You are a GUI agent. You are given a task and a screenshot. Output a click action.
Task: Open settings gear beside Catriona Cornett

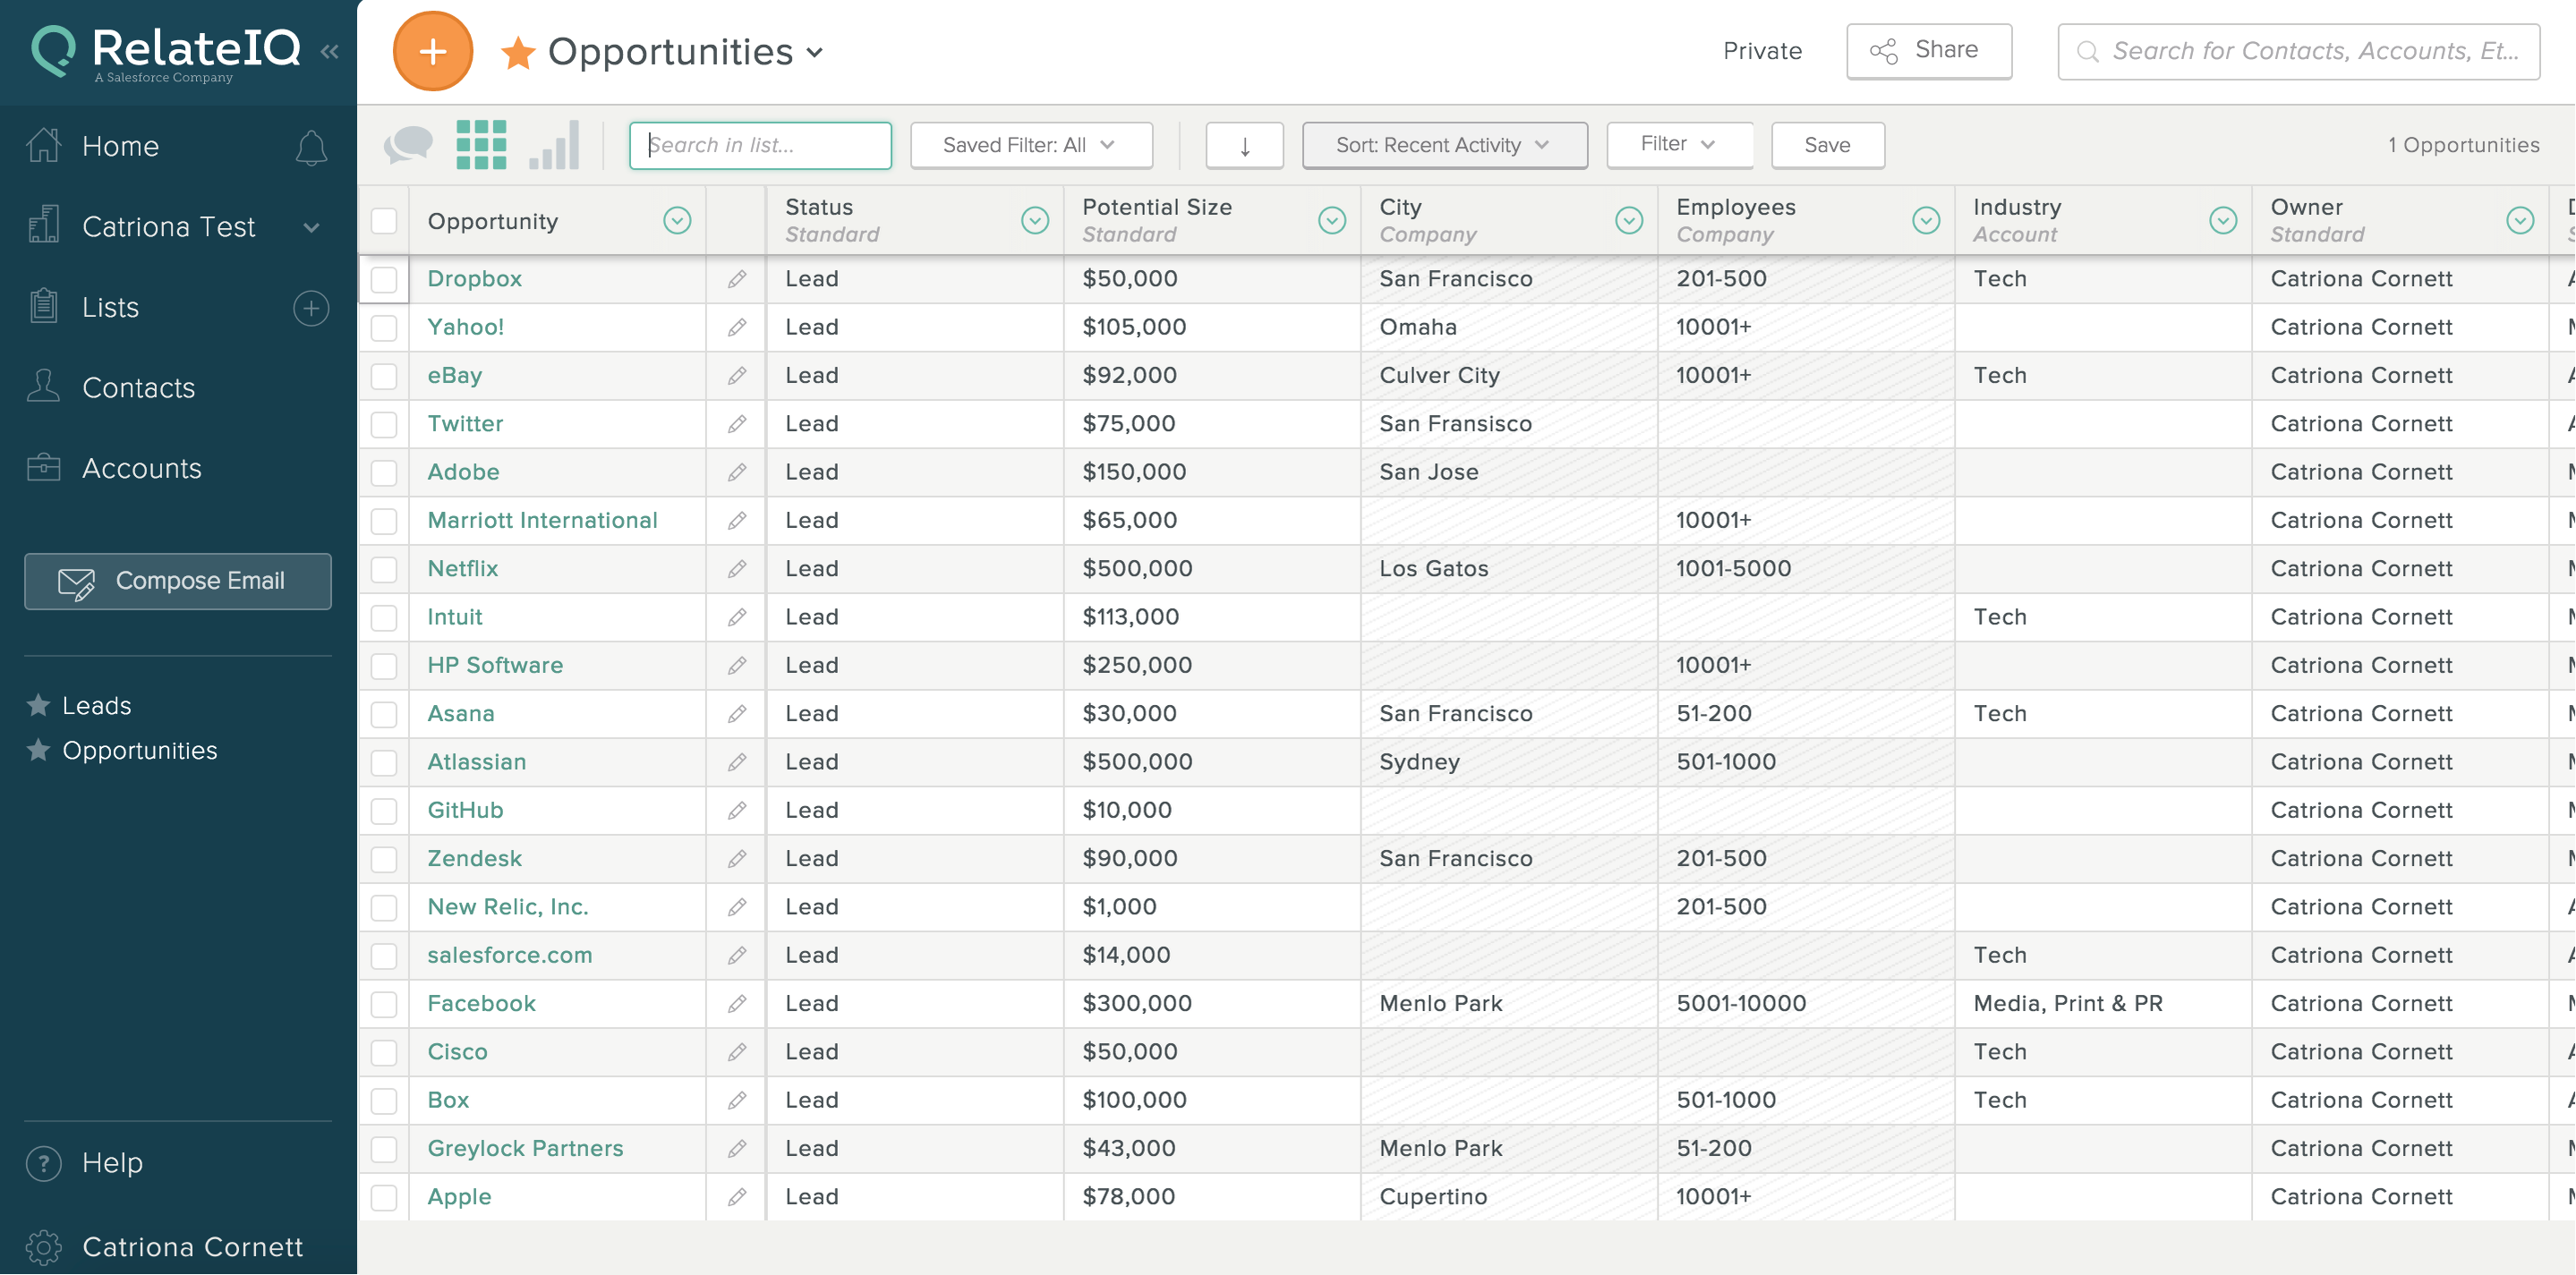(43, 1247)
